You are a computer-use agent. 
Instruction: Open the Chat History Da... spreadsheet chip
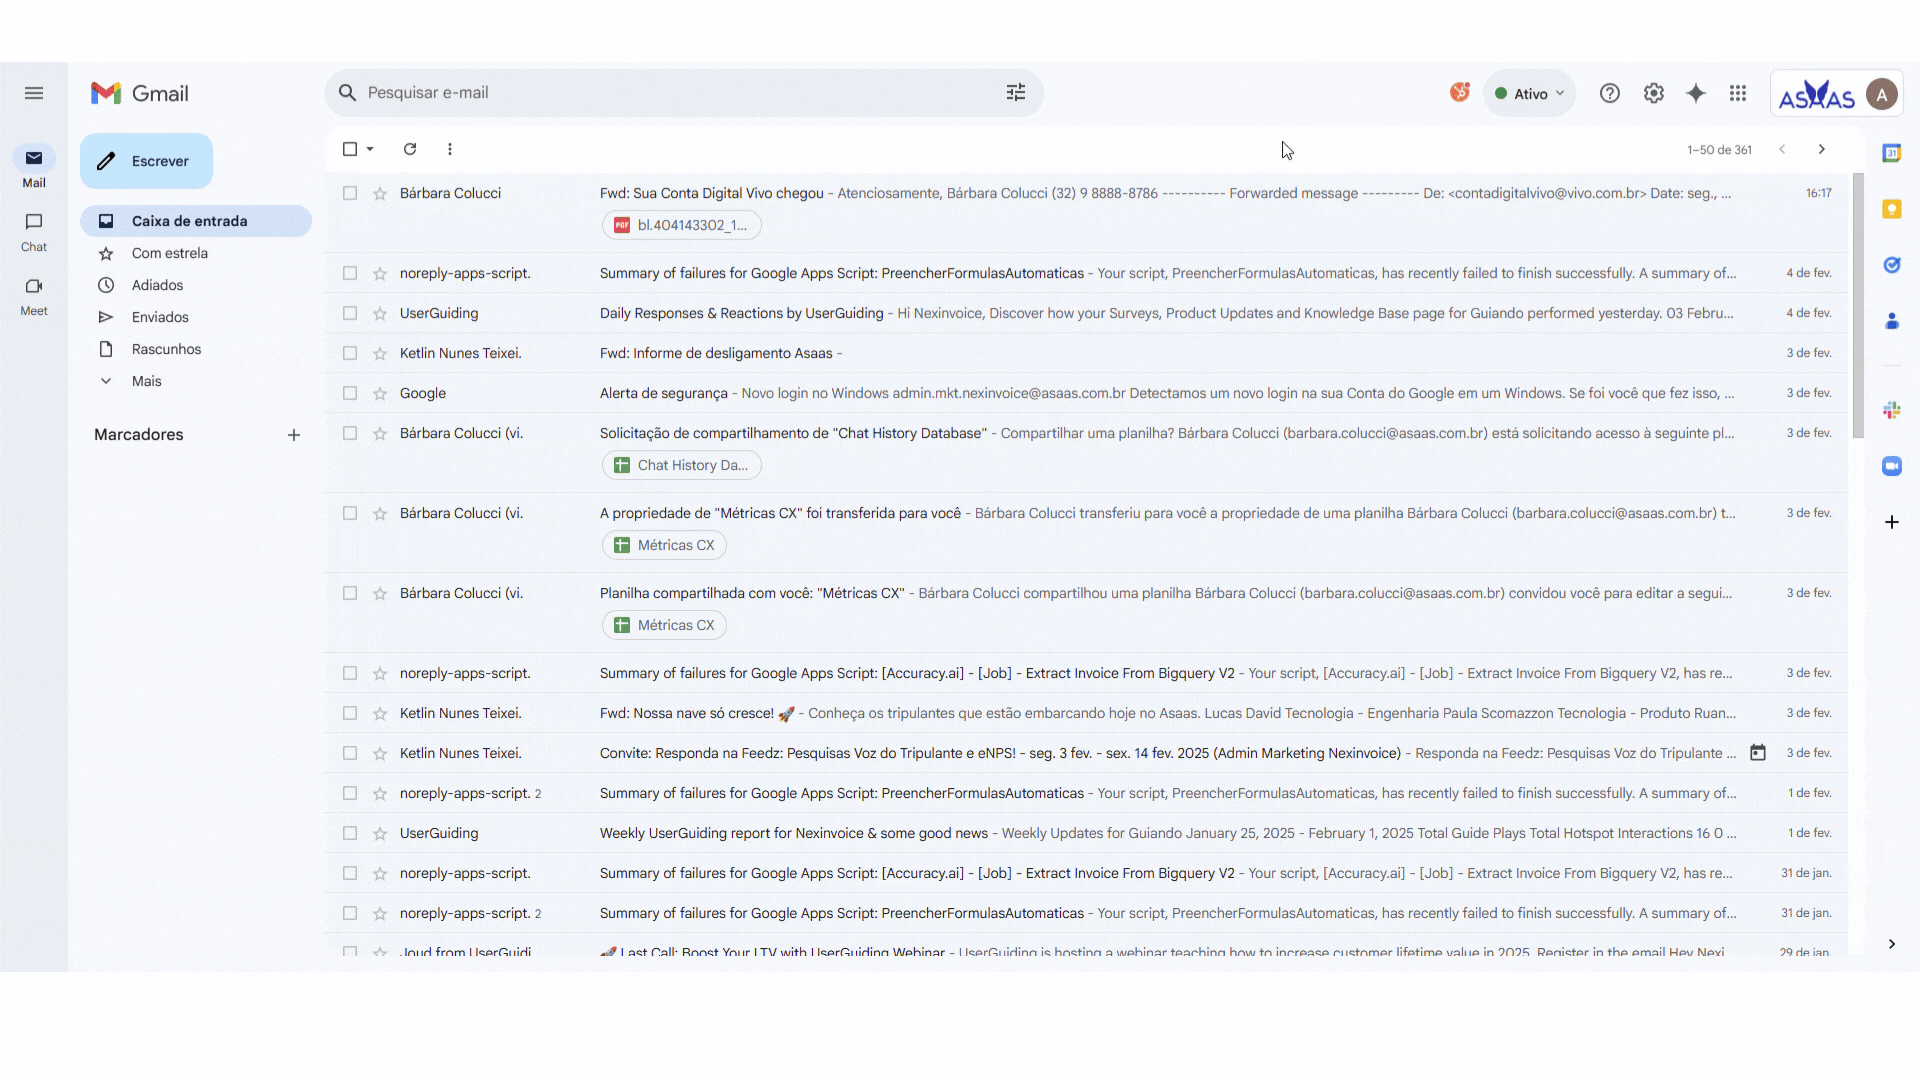pyautogui.click(x=682, y=465)
